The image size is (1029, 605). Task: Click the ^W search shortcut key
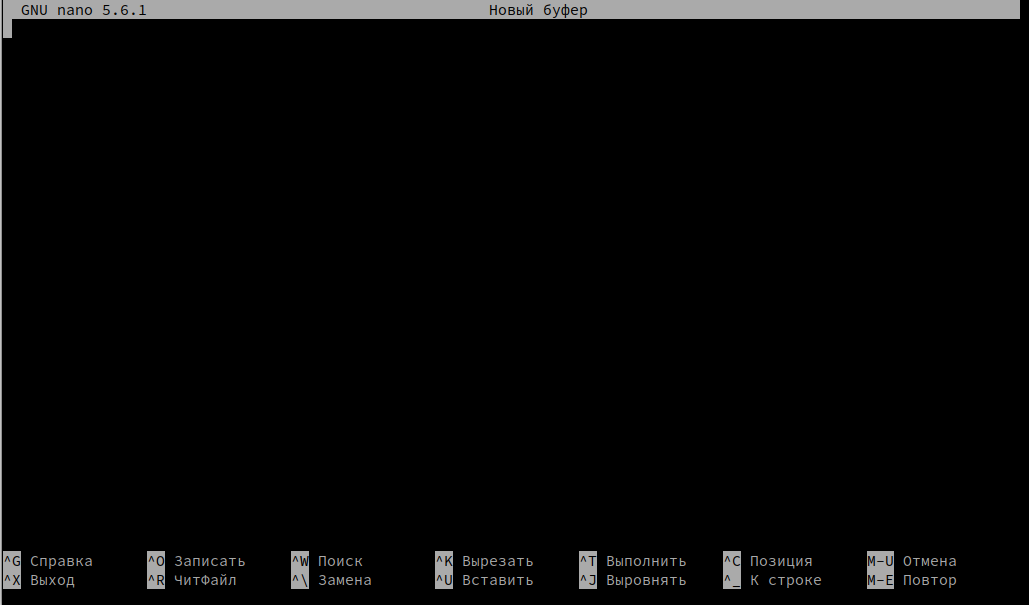pos(300,561)
